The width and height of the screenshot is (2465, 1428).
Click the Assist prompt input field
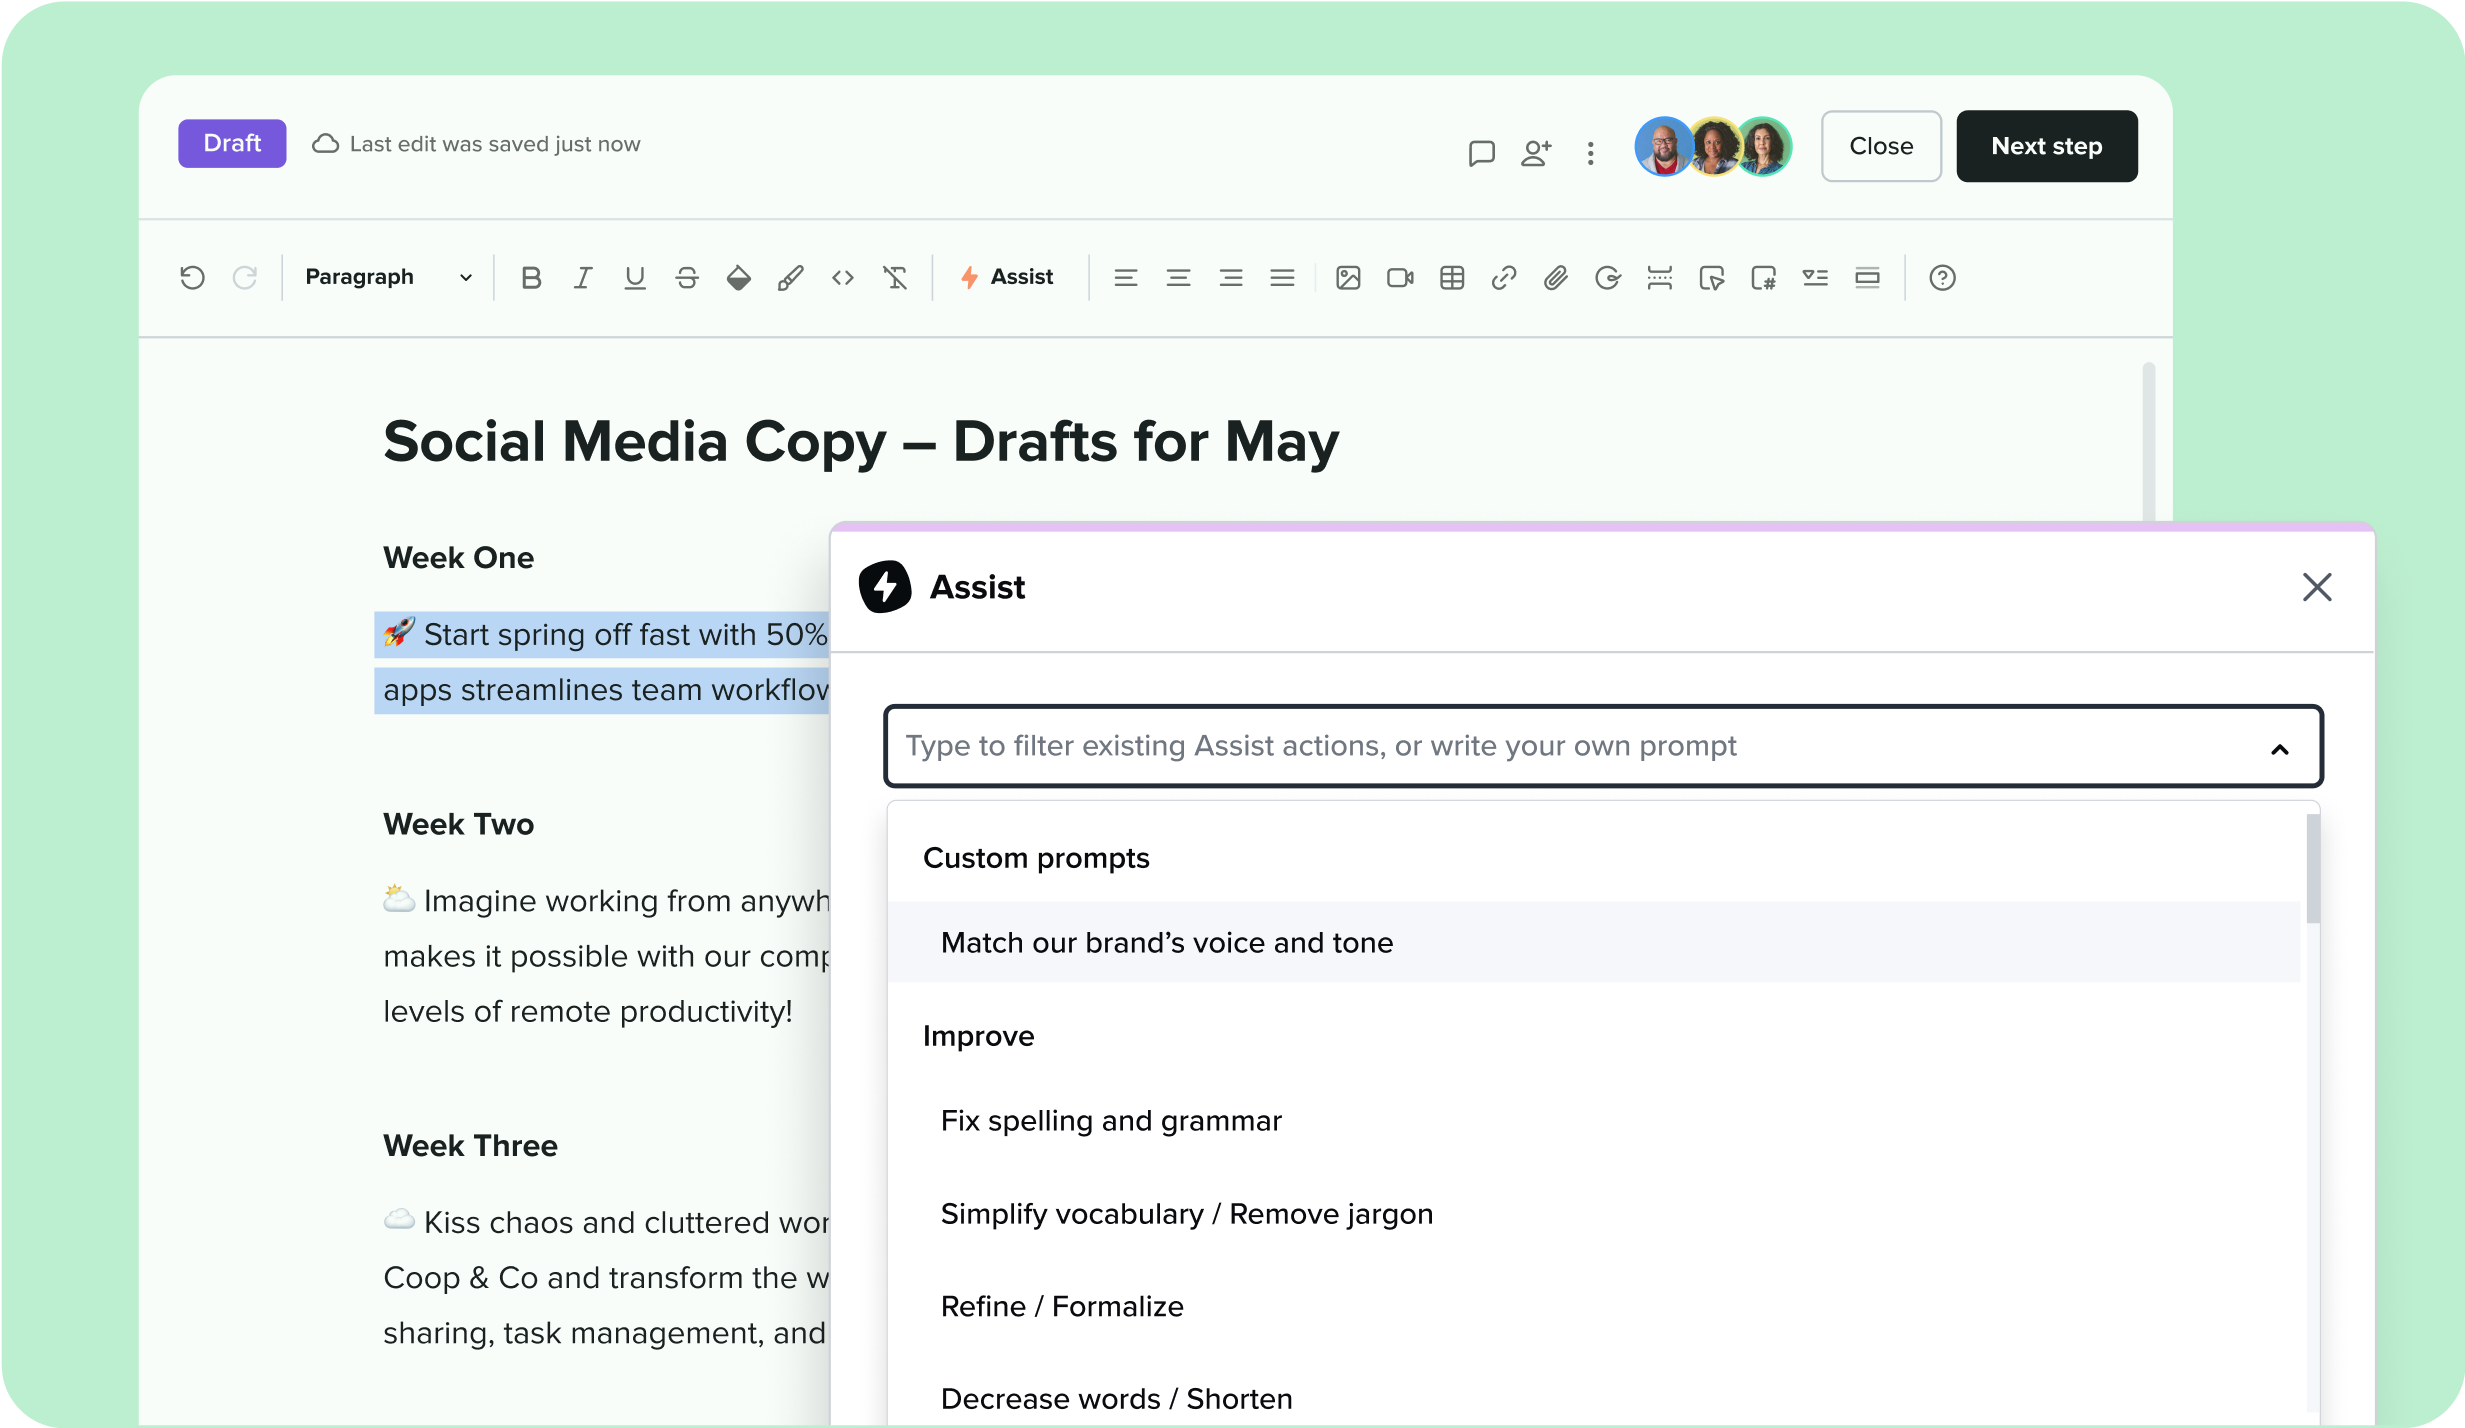tap(1500, 746)
